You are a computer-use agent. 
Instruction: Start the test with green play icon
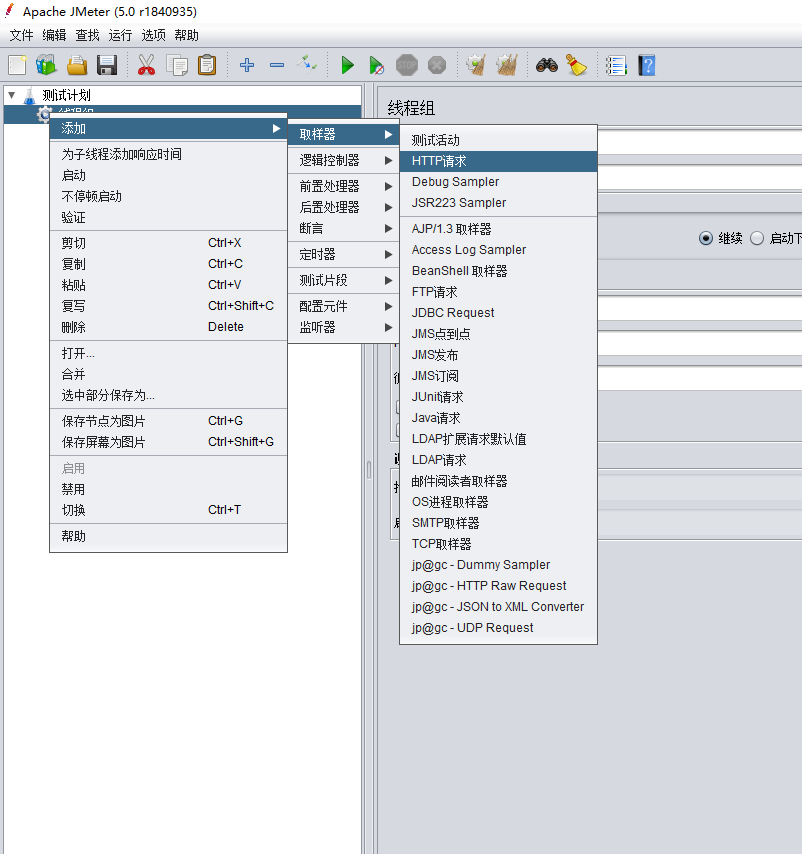click(x=347, y=65)
